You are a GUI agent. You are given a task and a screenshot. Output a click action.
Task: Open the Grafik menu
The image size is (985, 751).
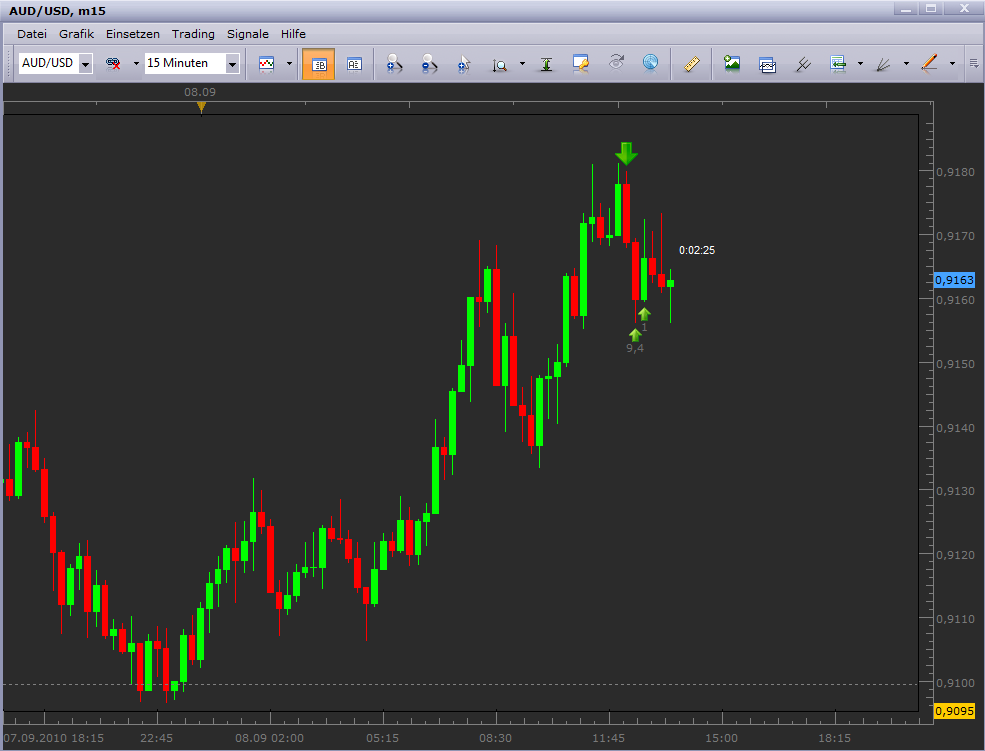click(x=76, y=34)
